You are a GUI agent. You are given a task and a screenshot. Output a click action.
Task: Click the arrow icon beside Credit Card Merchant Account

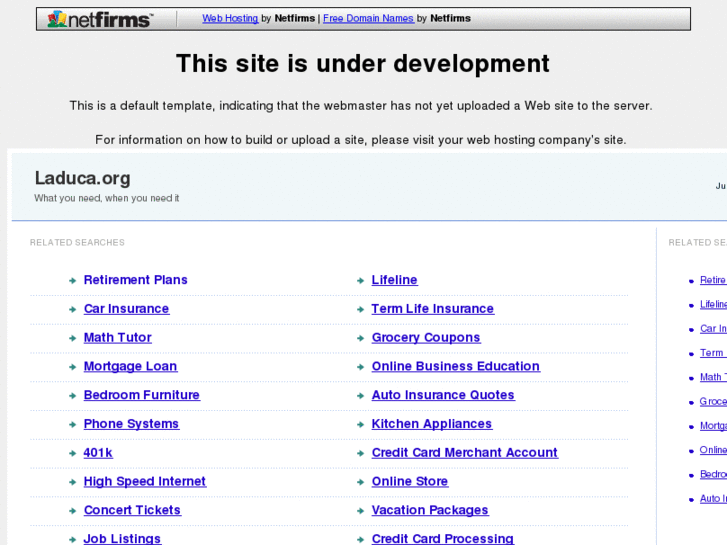[360, 453]
